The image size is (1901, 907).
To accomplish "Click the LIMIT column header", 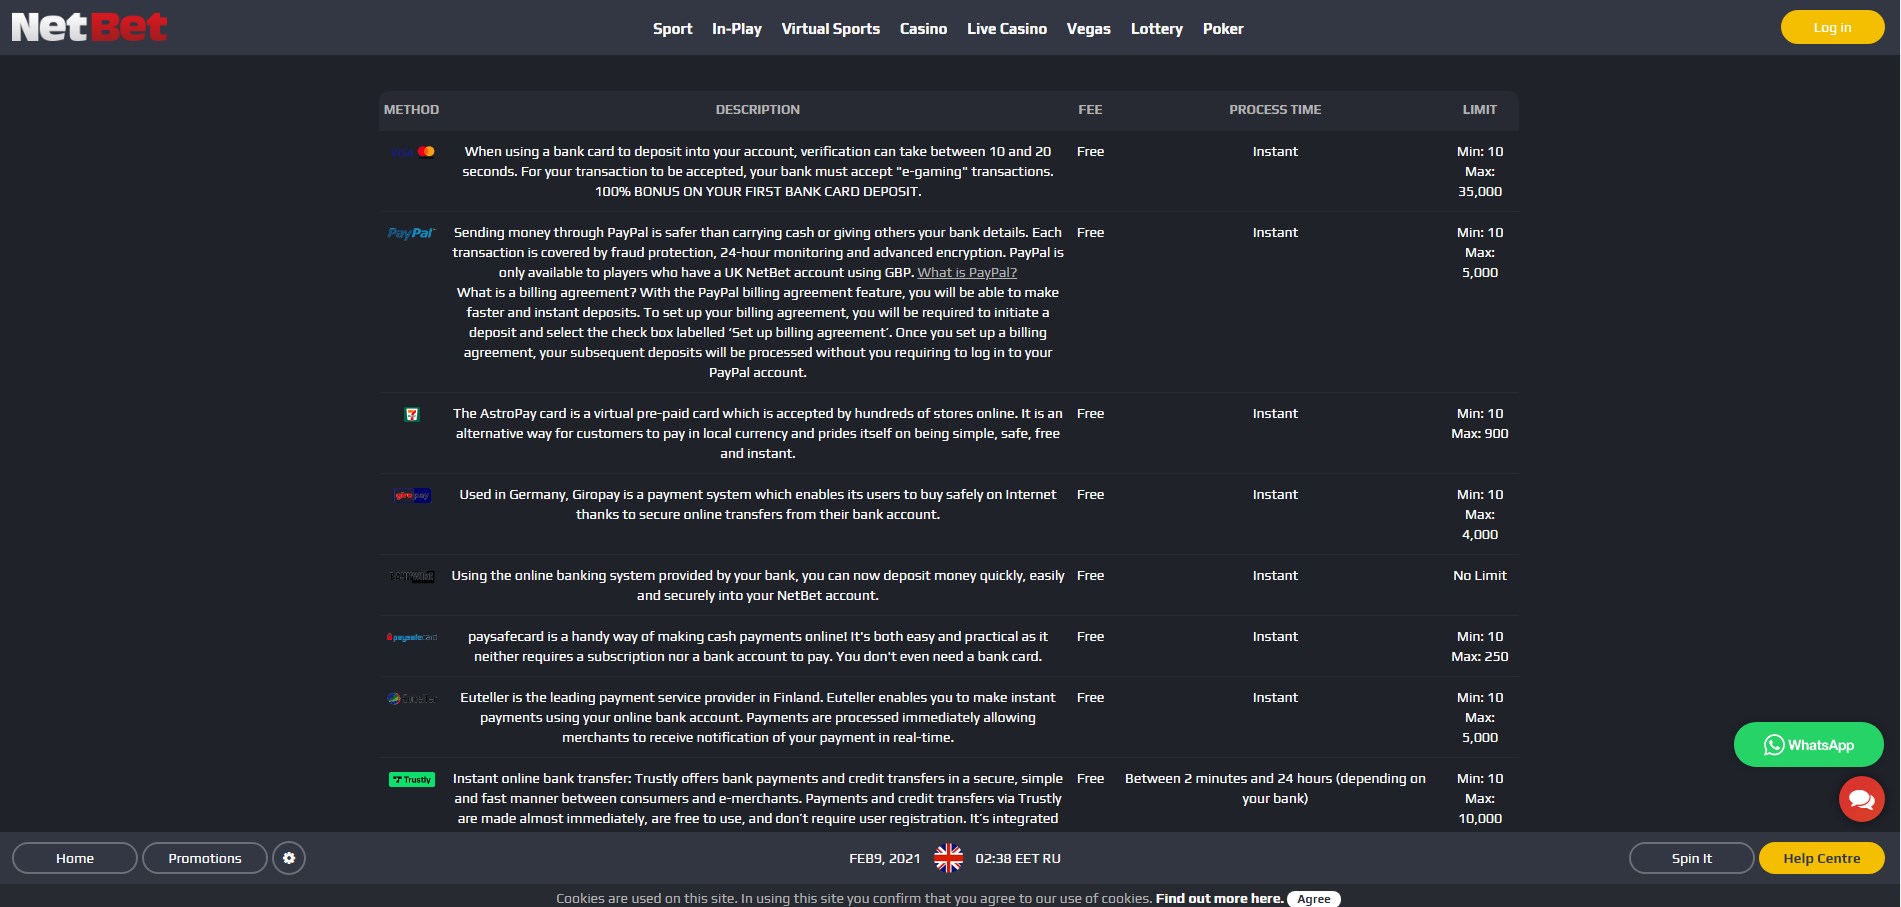I will 1480,110.
